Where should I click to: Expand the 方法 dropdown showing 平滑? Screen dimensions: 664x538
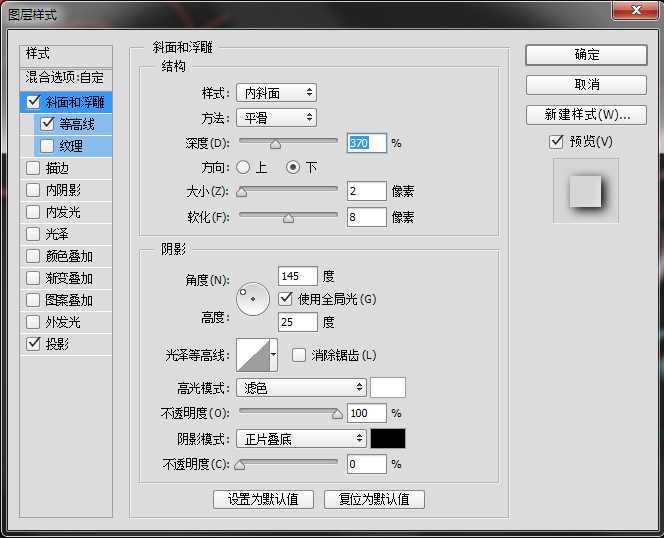pos(276,118)
